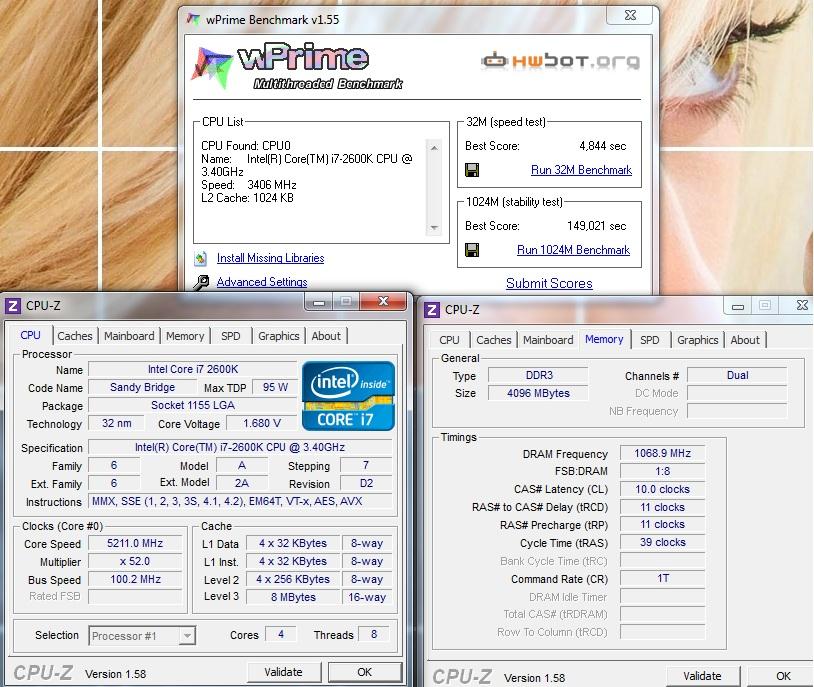Click the Core Speed 5211.0 MHz field

pyautogui.click(x=135, y=543)
